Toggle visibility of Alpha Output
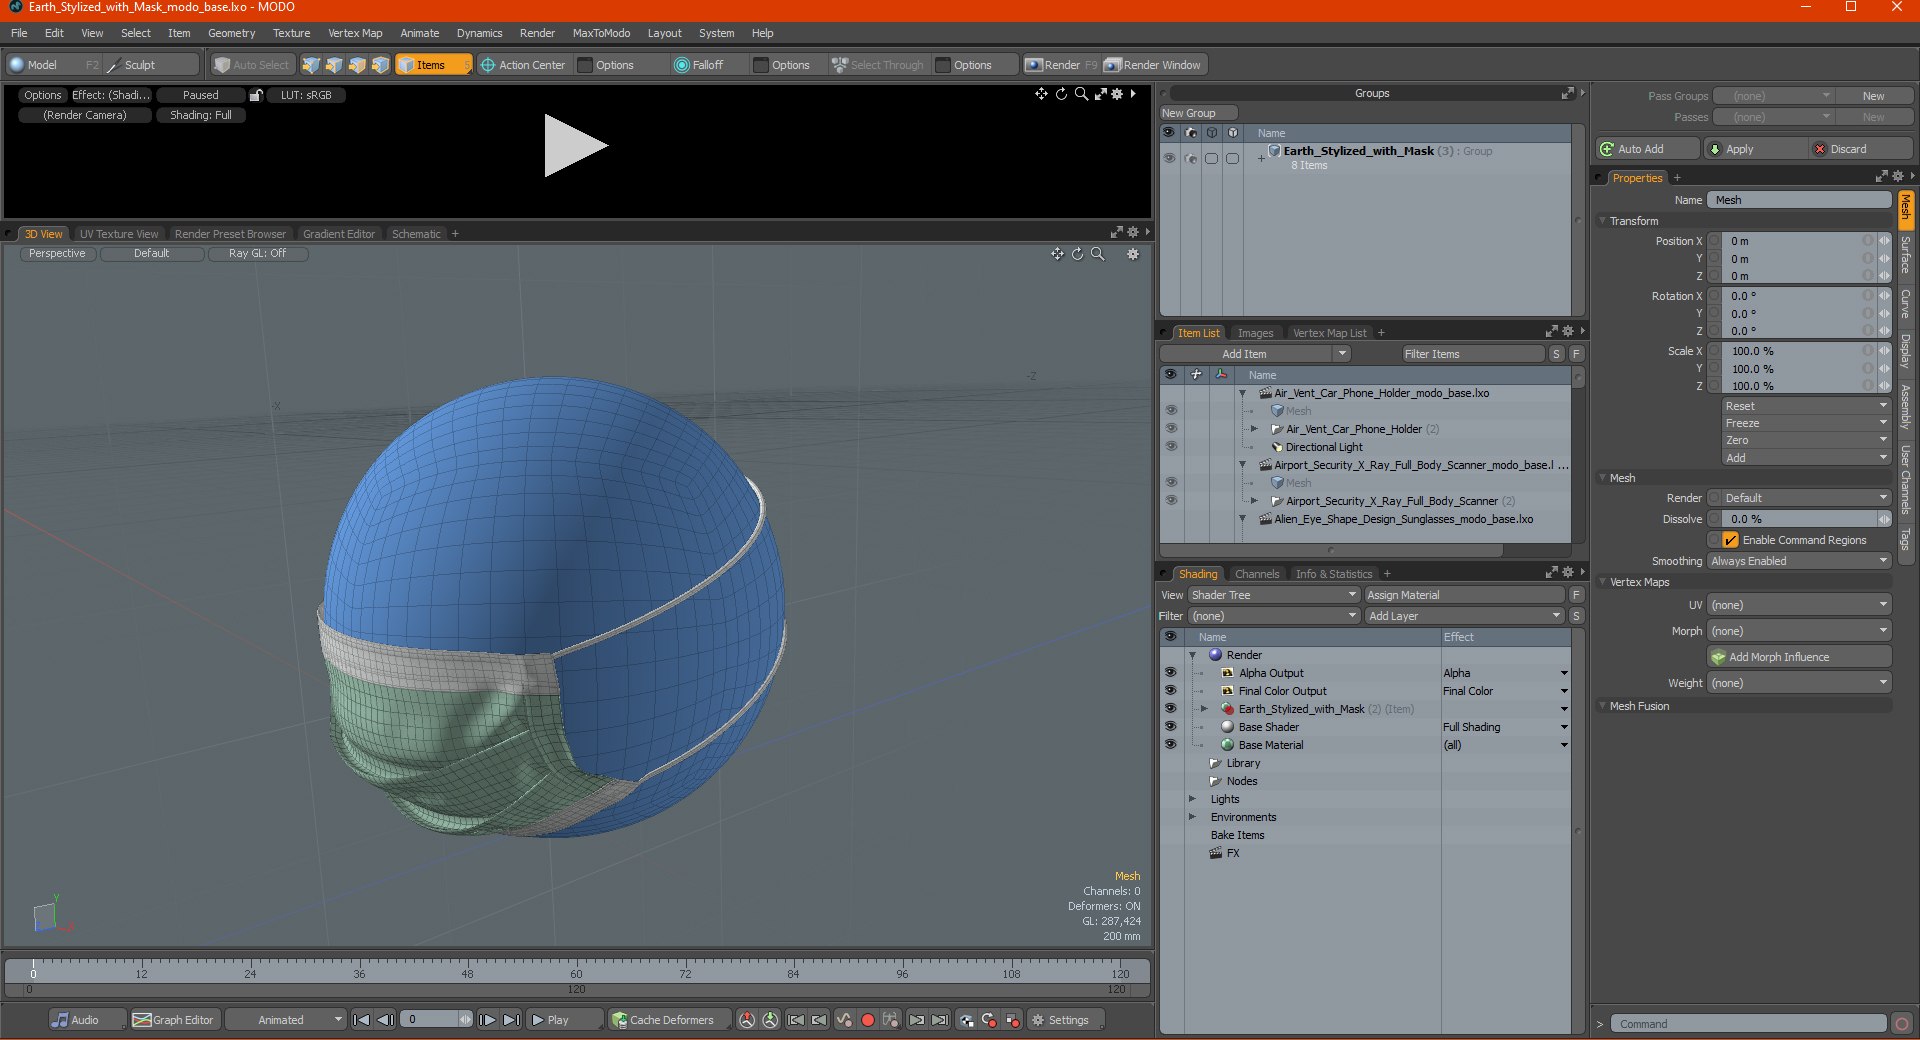Image resolution: width=1920 pixels, height=1040 pixels. click(x=1170, y=673)
